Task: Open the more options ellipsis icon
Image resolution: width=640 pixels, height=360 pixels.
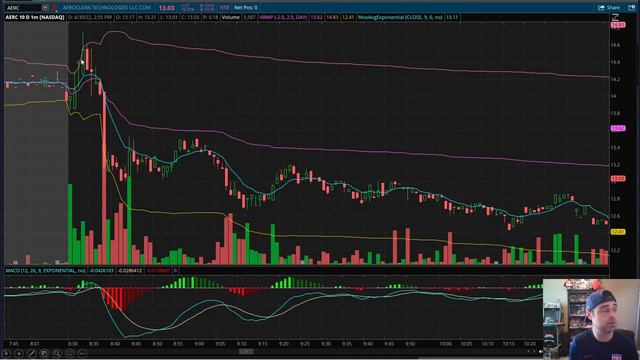Action: [82, 353]
